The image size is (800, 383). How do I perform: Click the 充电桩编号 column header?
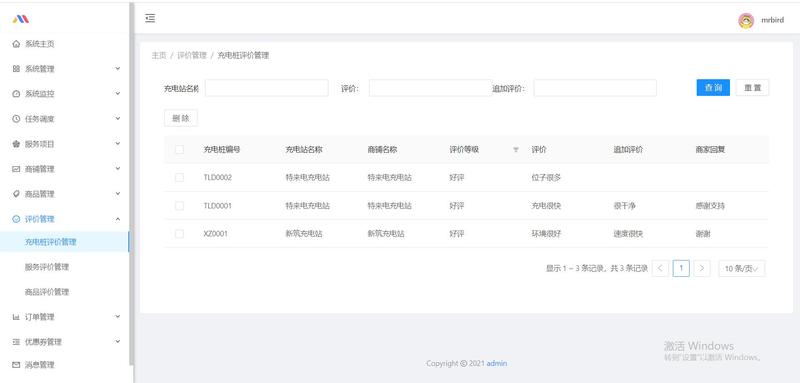222,149
